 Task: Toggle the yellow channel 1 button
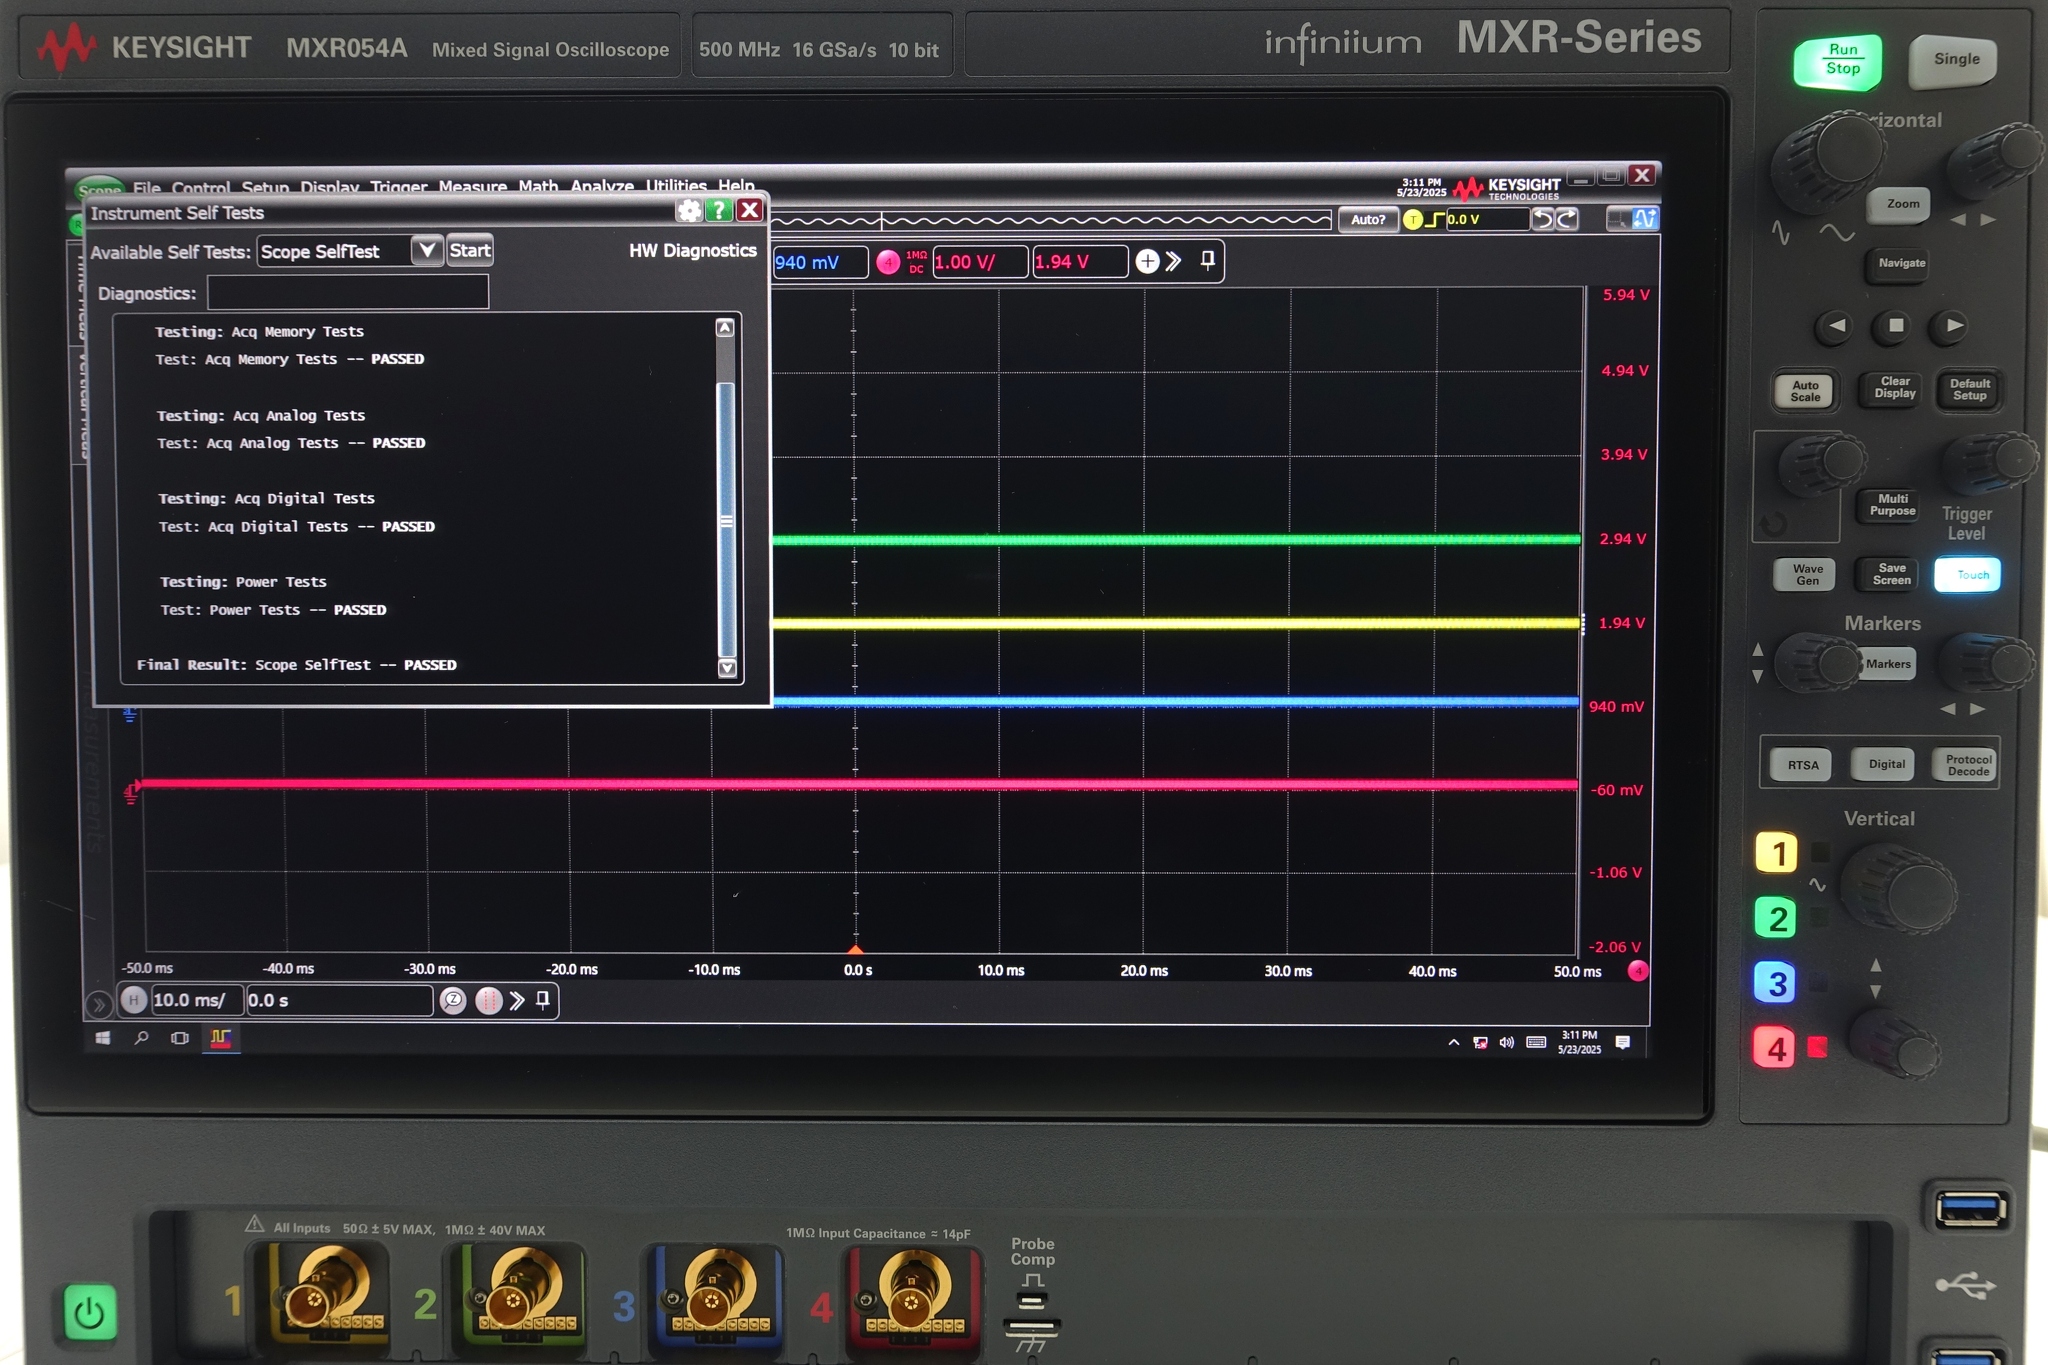pos(1777,853)
